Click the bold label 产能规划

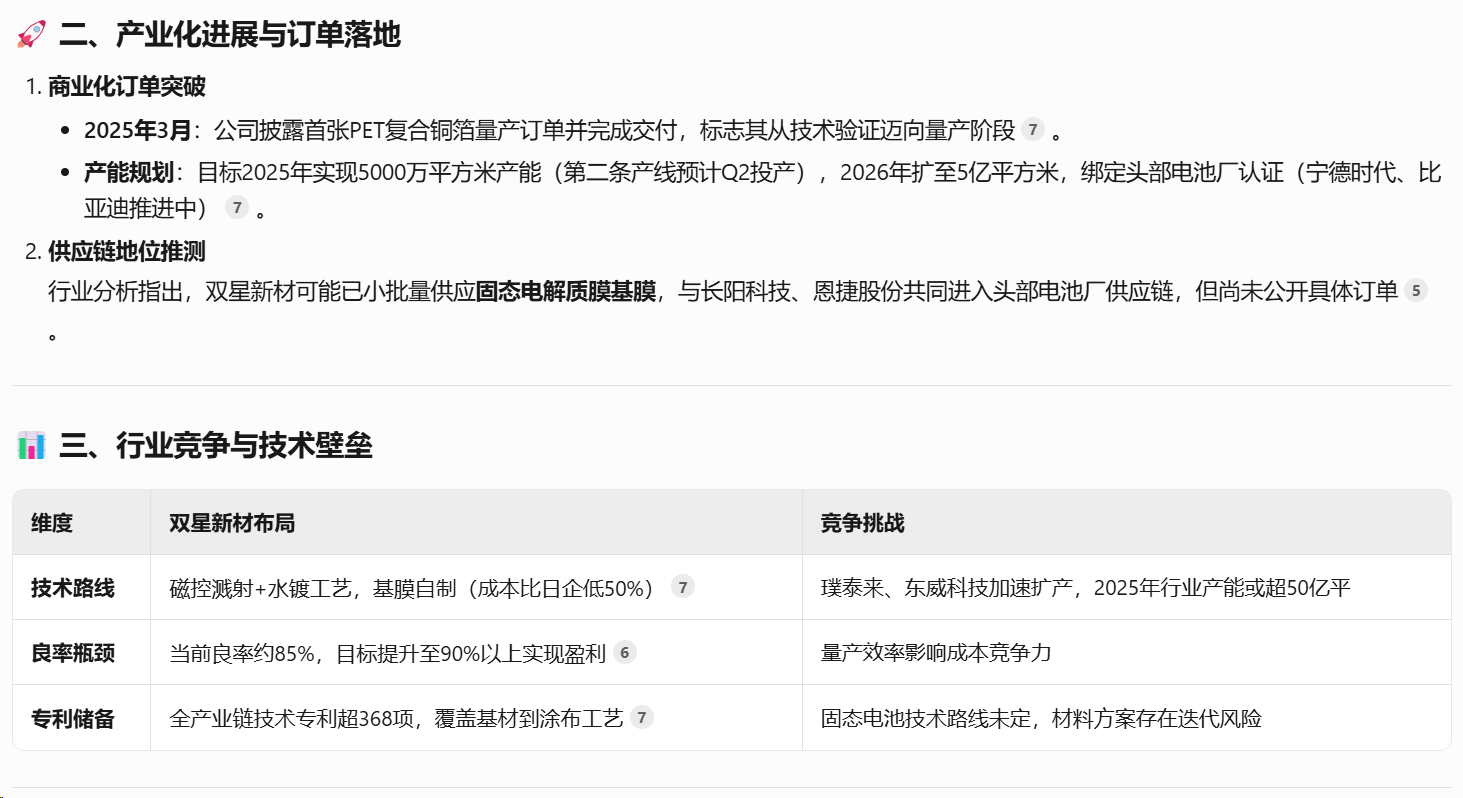[129, 172]
